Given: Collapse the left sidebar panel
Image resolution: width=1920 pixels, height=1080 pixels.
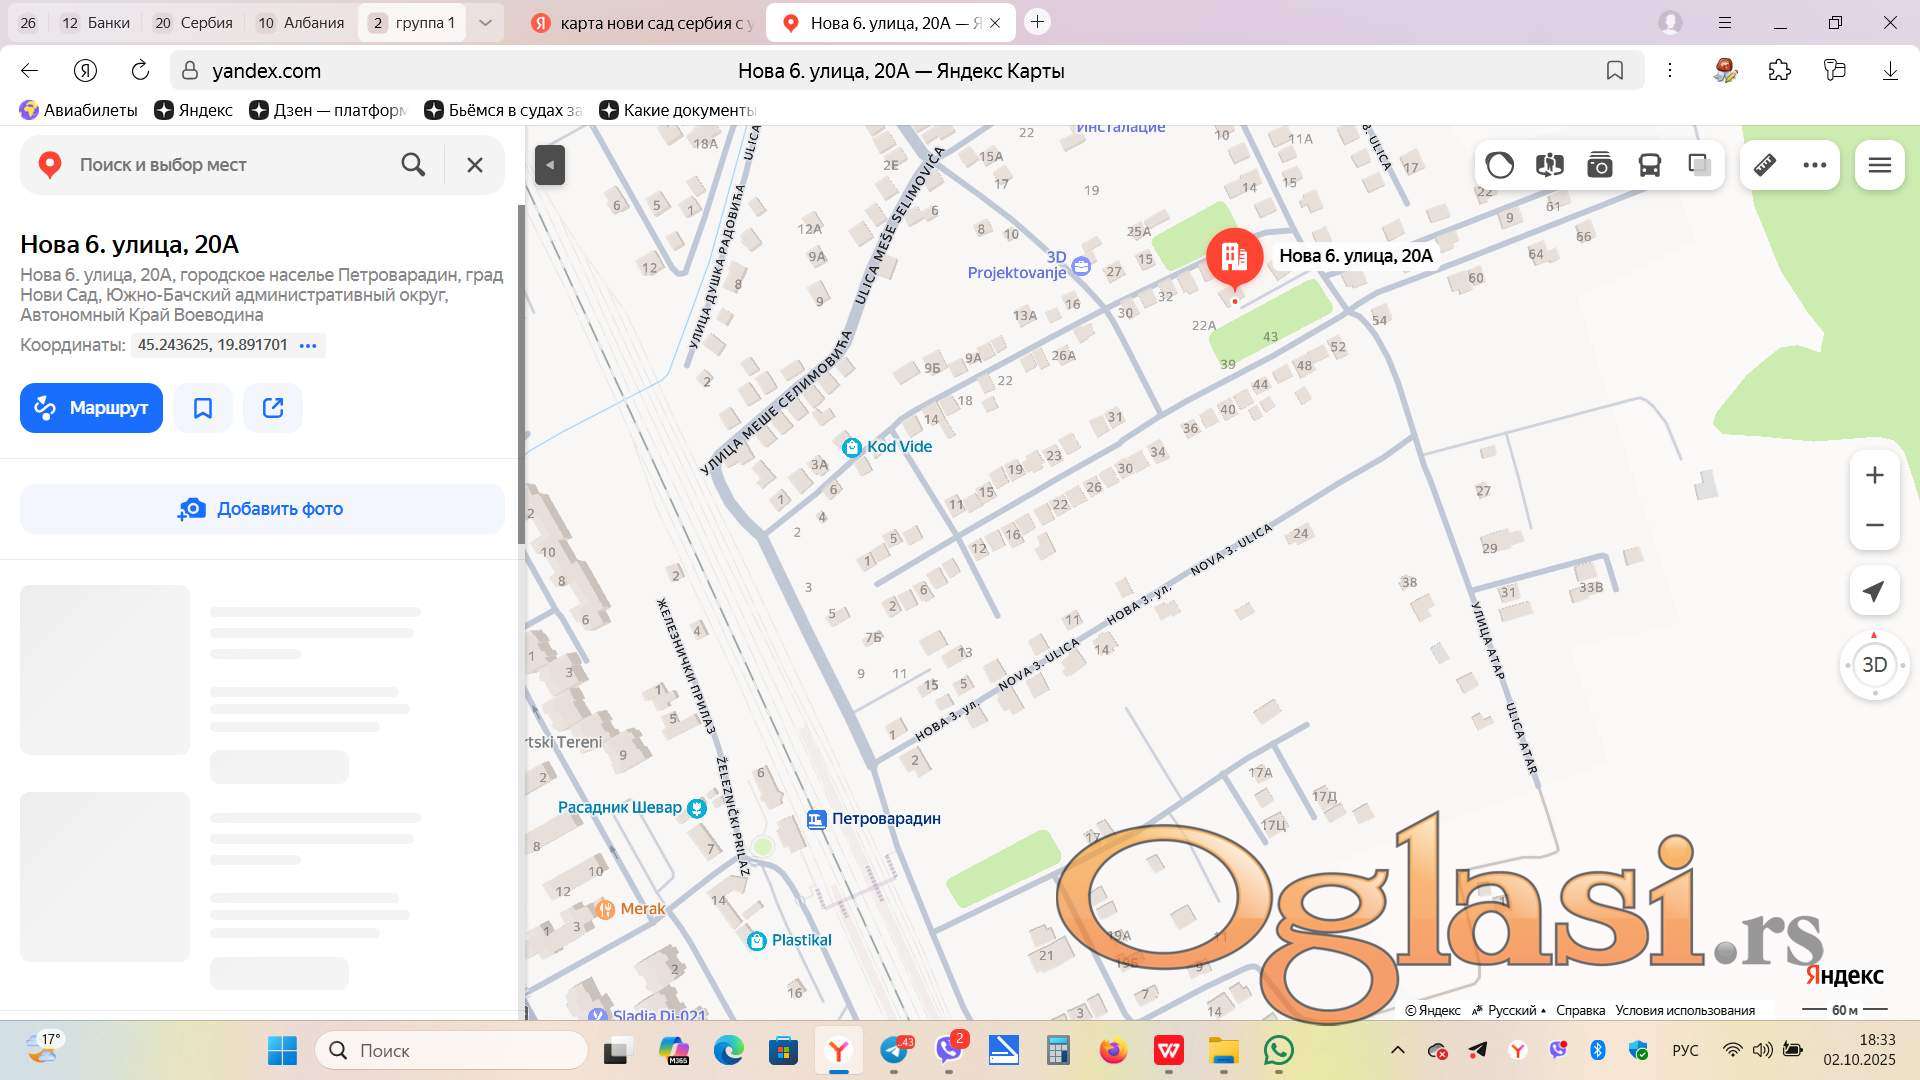Looking at the screenshot, I should coord(550,165).
